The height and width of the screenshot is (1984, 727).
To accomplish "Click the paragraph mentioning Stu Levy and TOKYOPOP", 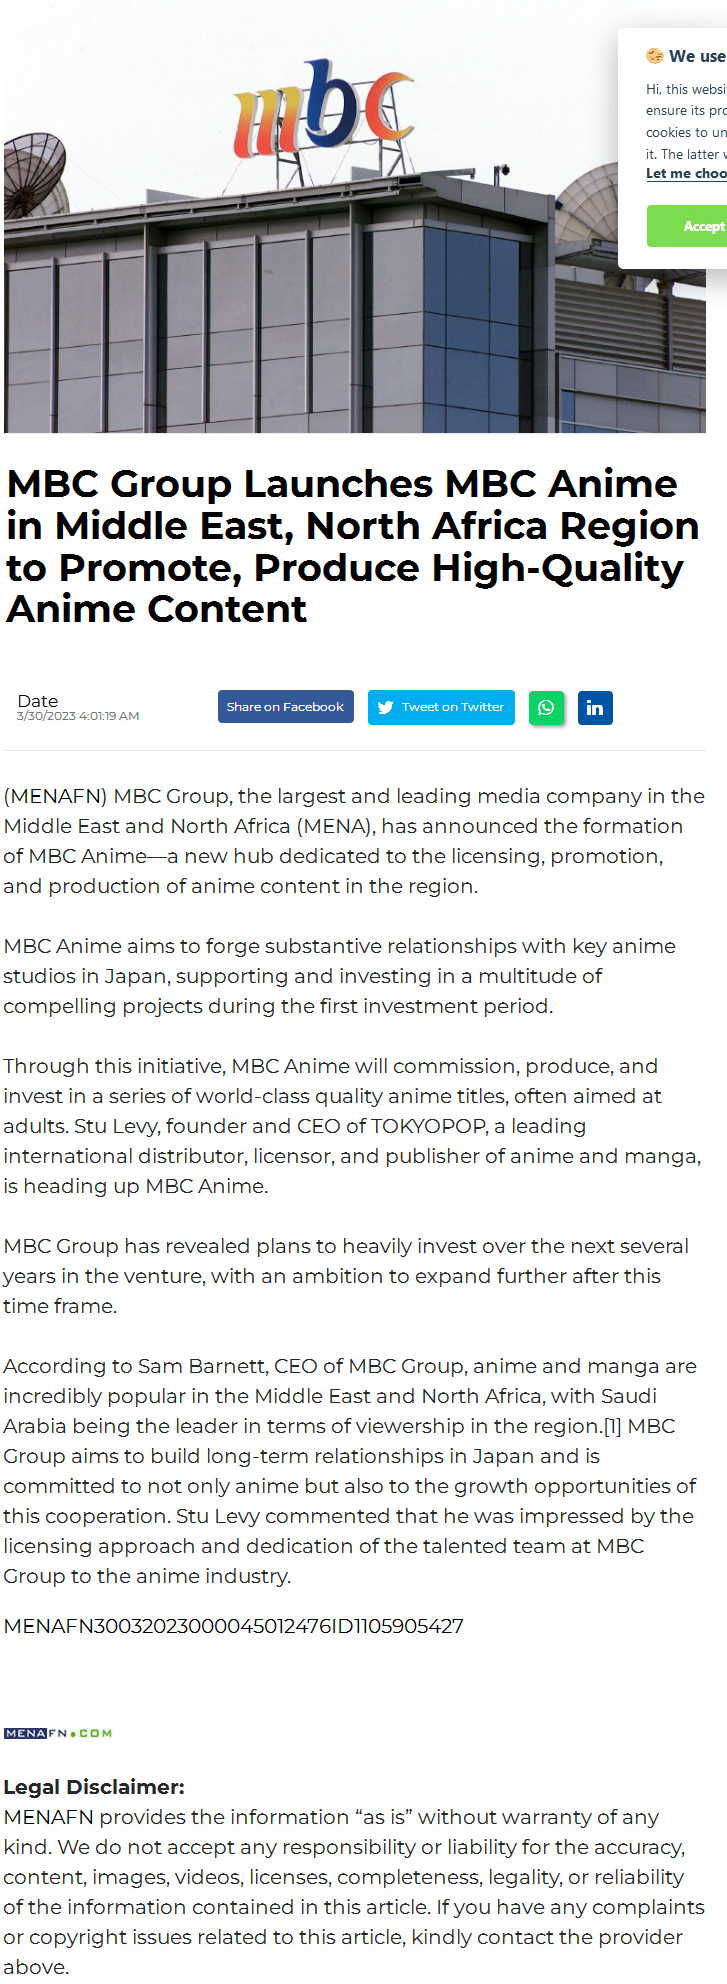I will [x=352, y=1126].
